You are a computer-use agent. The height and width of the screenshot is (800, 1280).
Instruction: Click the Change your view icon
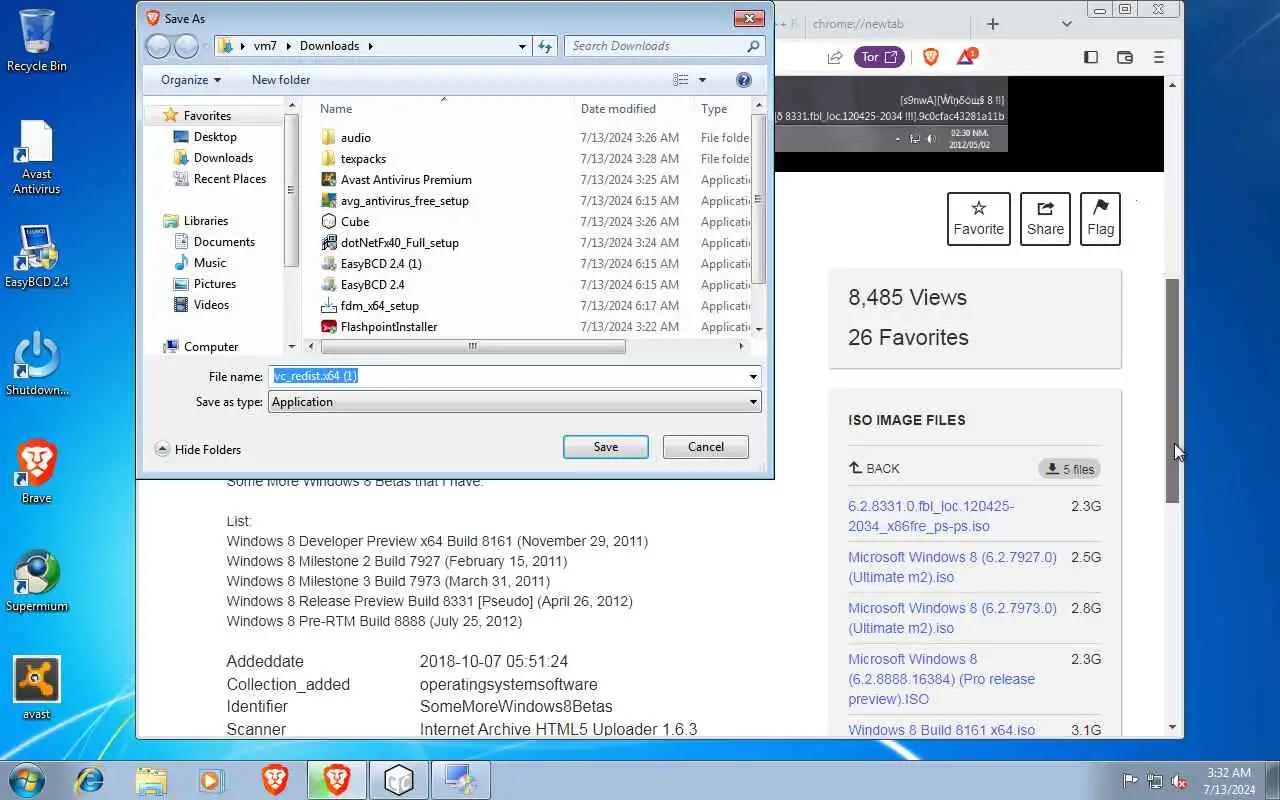(x=681, y=80)
